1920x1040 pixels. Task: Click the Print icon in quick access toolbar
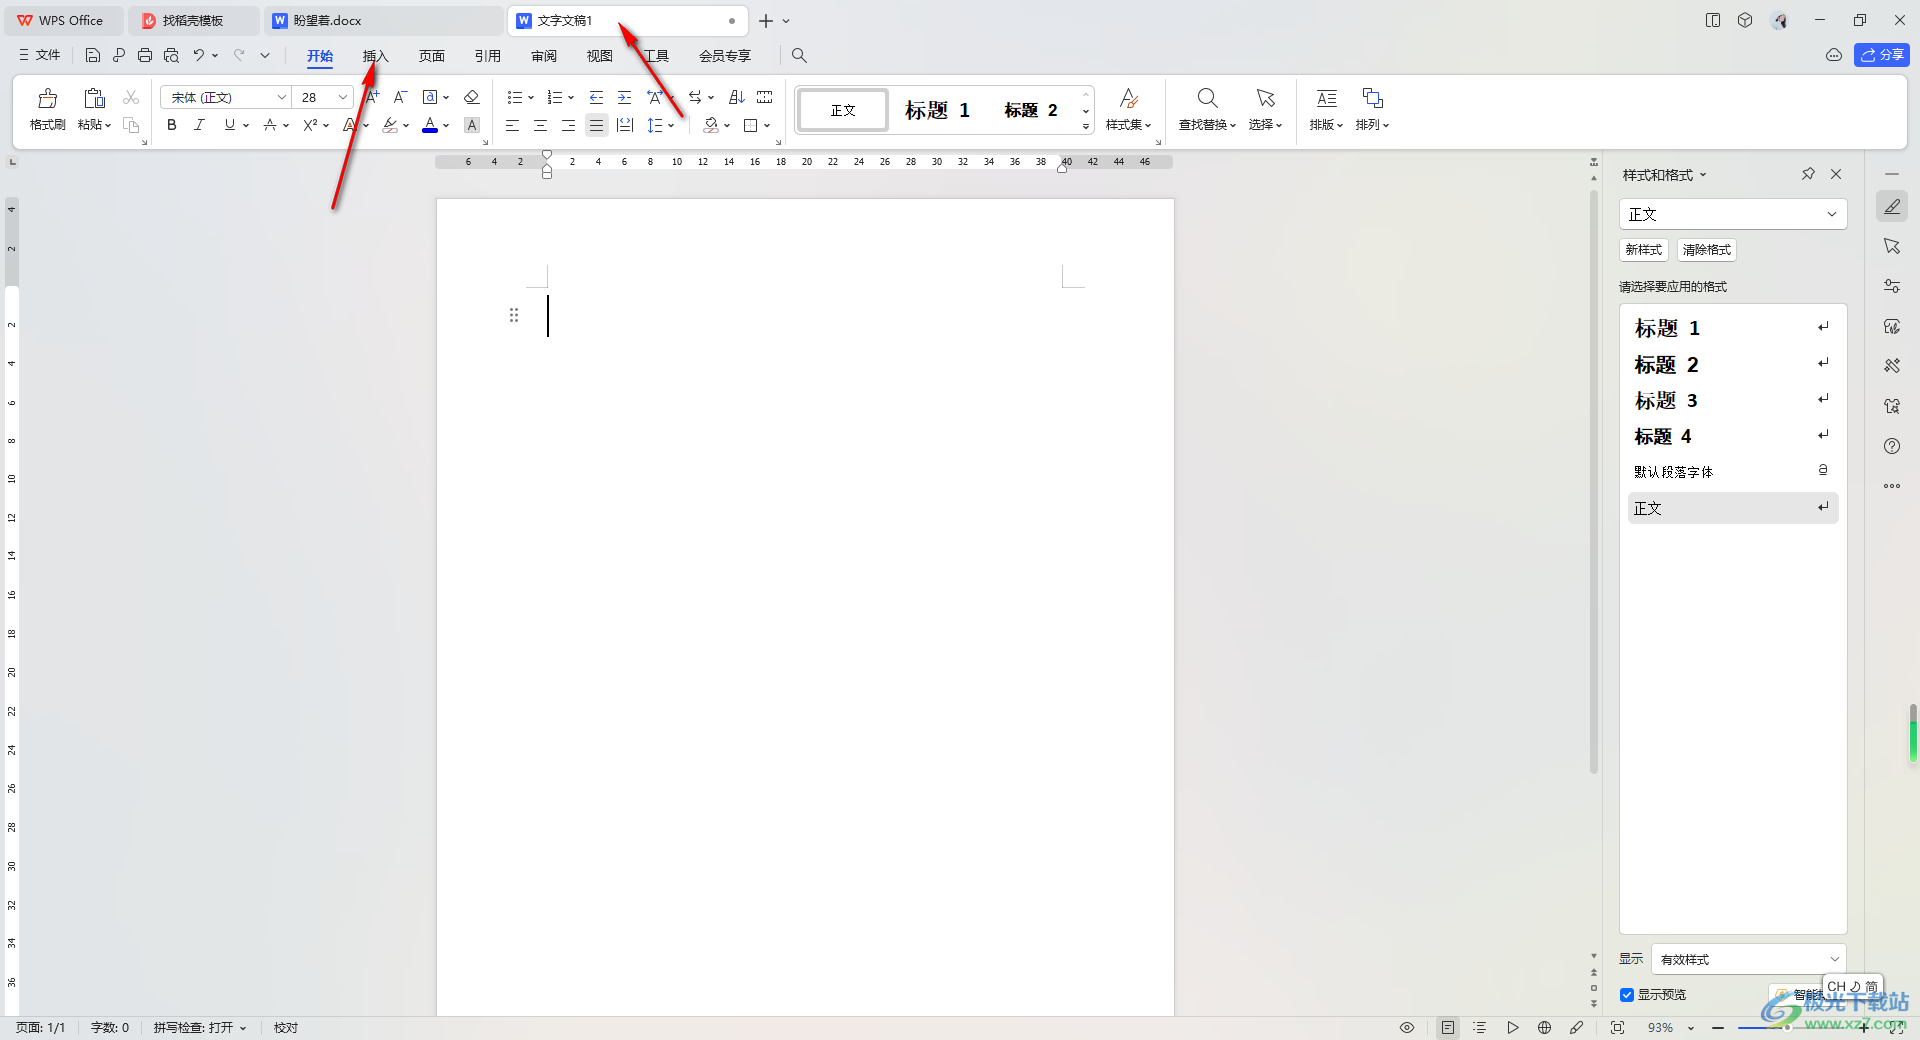point(145,55)
